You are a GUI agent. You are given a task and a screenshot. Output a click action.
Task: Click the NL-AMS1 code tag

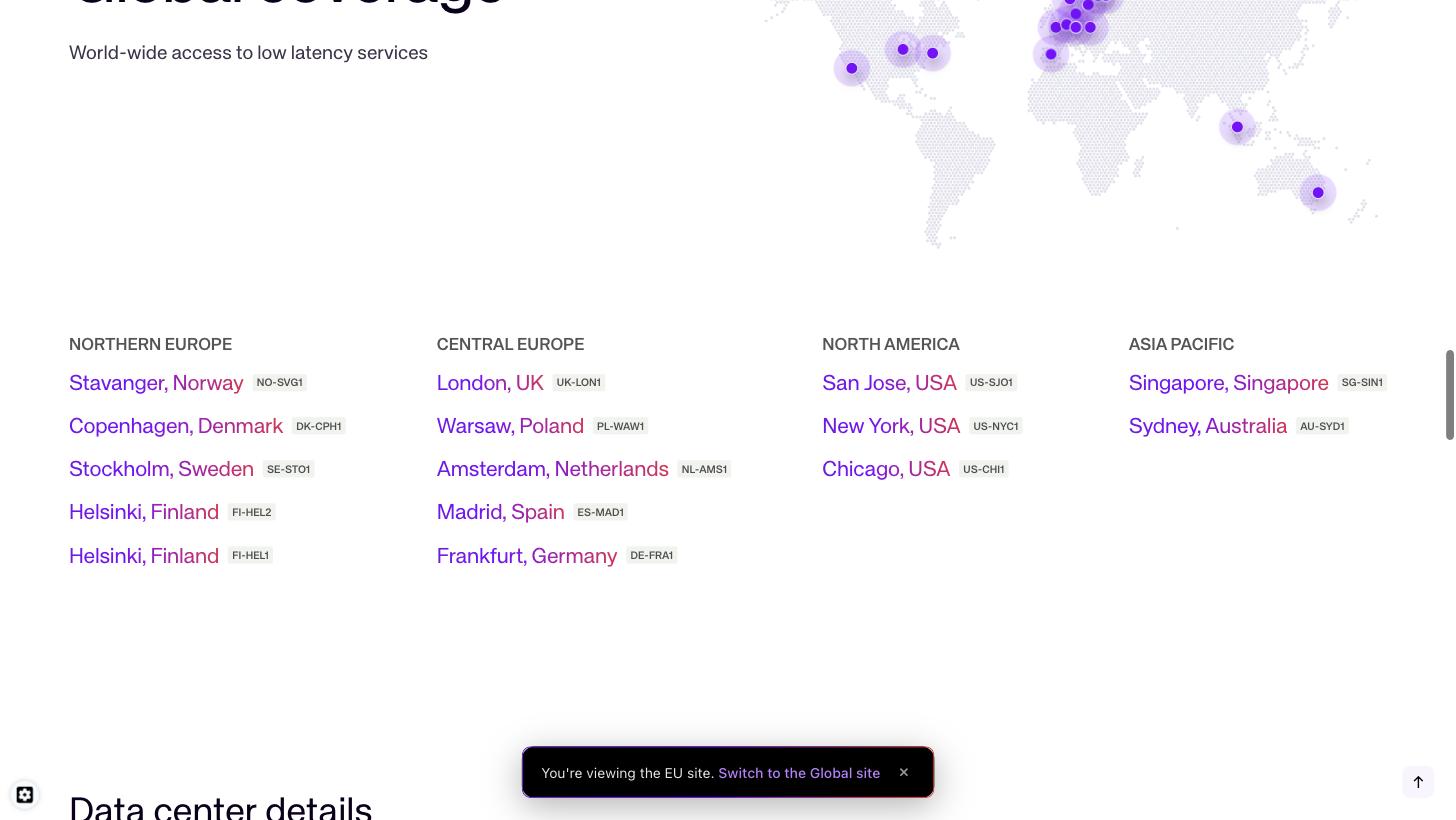tap(704, 469)
